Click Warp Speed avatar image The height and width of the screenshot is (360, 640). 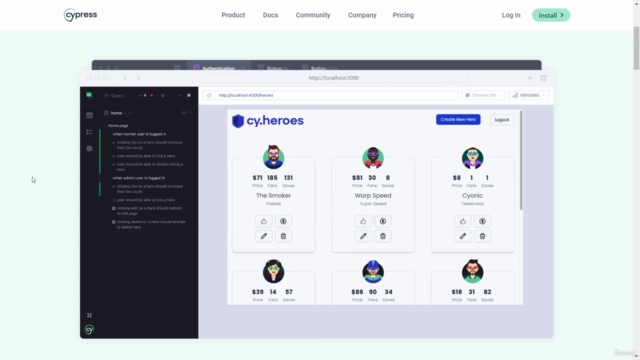(x=373, y=158)
